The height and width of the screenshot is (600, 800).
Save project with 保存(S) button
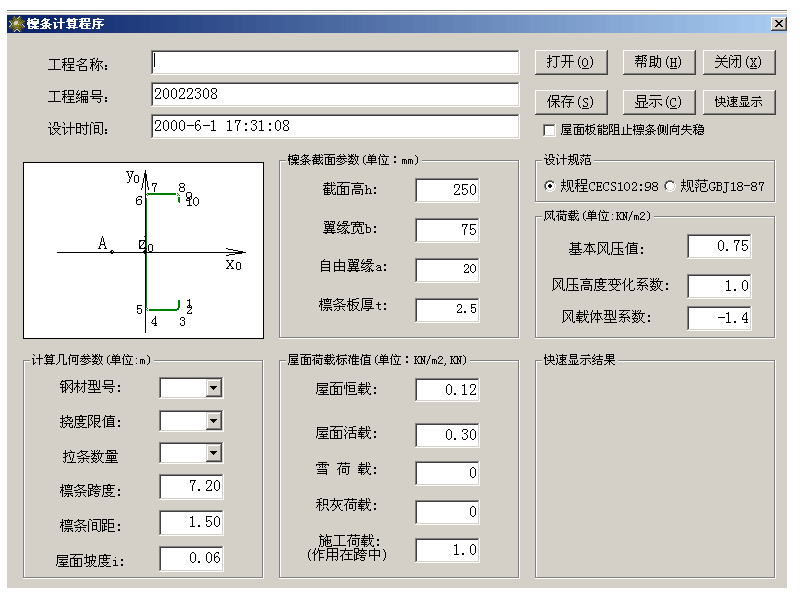click(571, 102)
